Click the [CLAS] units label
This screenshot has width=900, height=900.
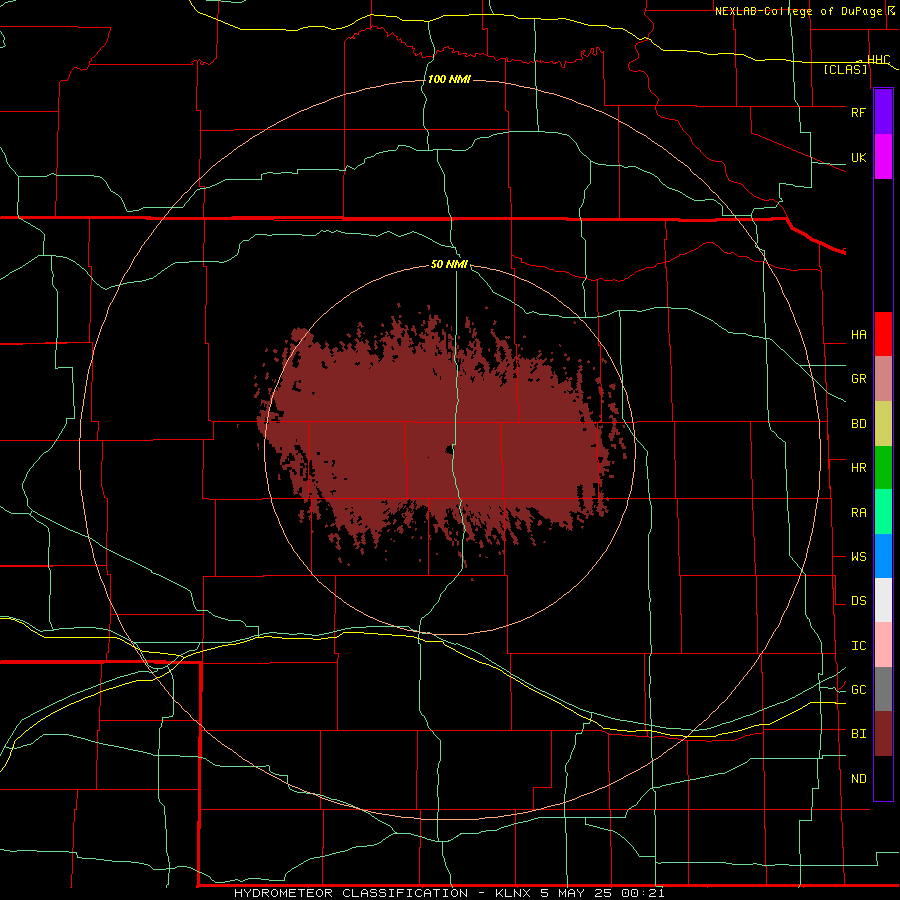click(x=845, y=70)
